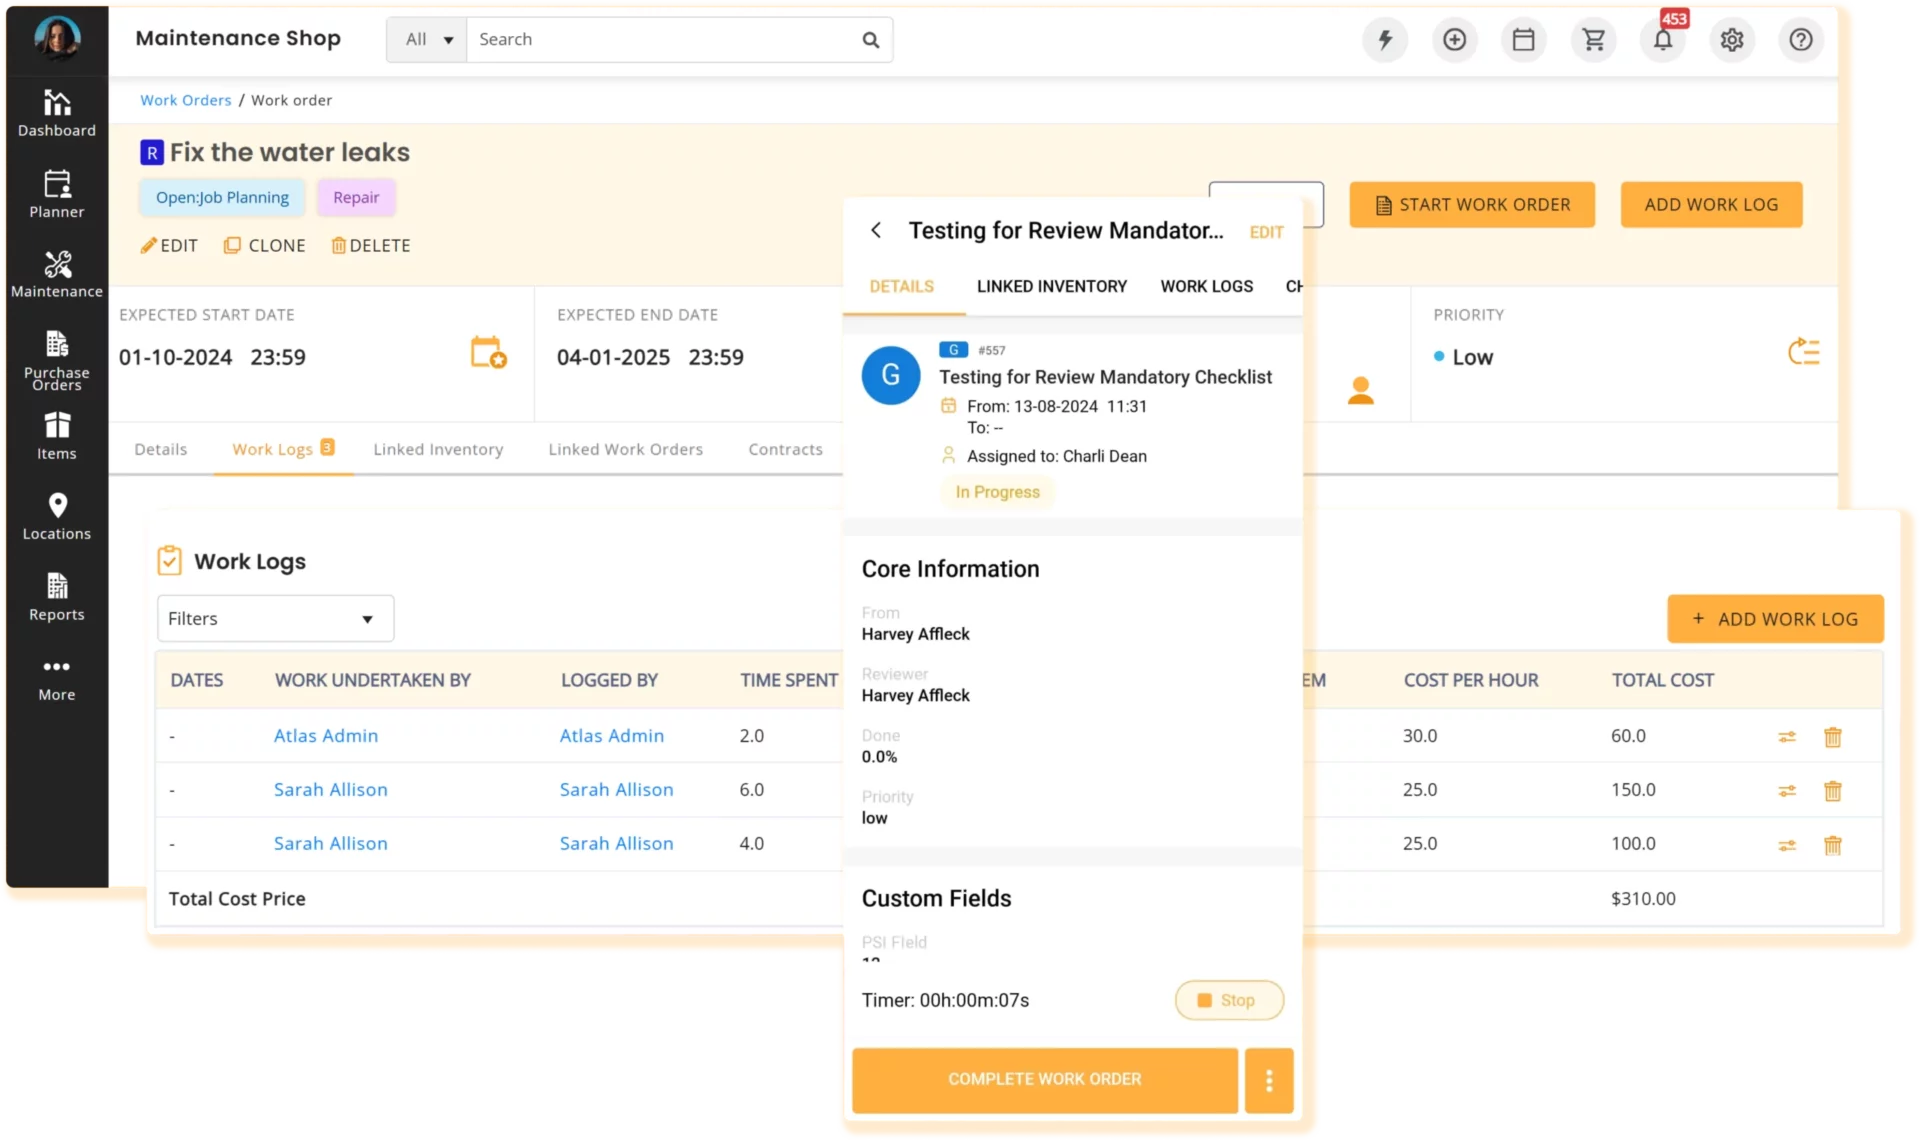Switch to Linked Inventory tab
The image size is (1920, 1140).
pyautogui.click(x=438, y=450)
